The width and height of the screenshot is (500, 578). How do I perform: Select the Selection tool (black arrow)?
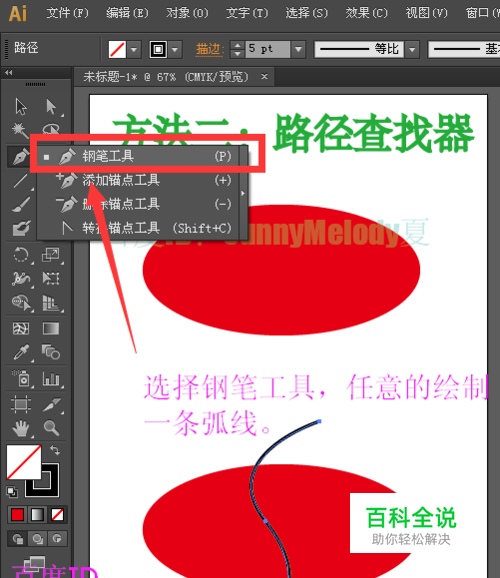click(21, 107)
